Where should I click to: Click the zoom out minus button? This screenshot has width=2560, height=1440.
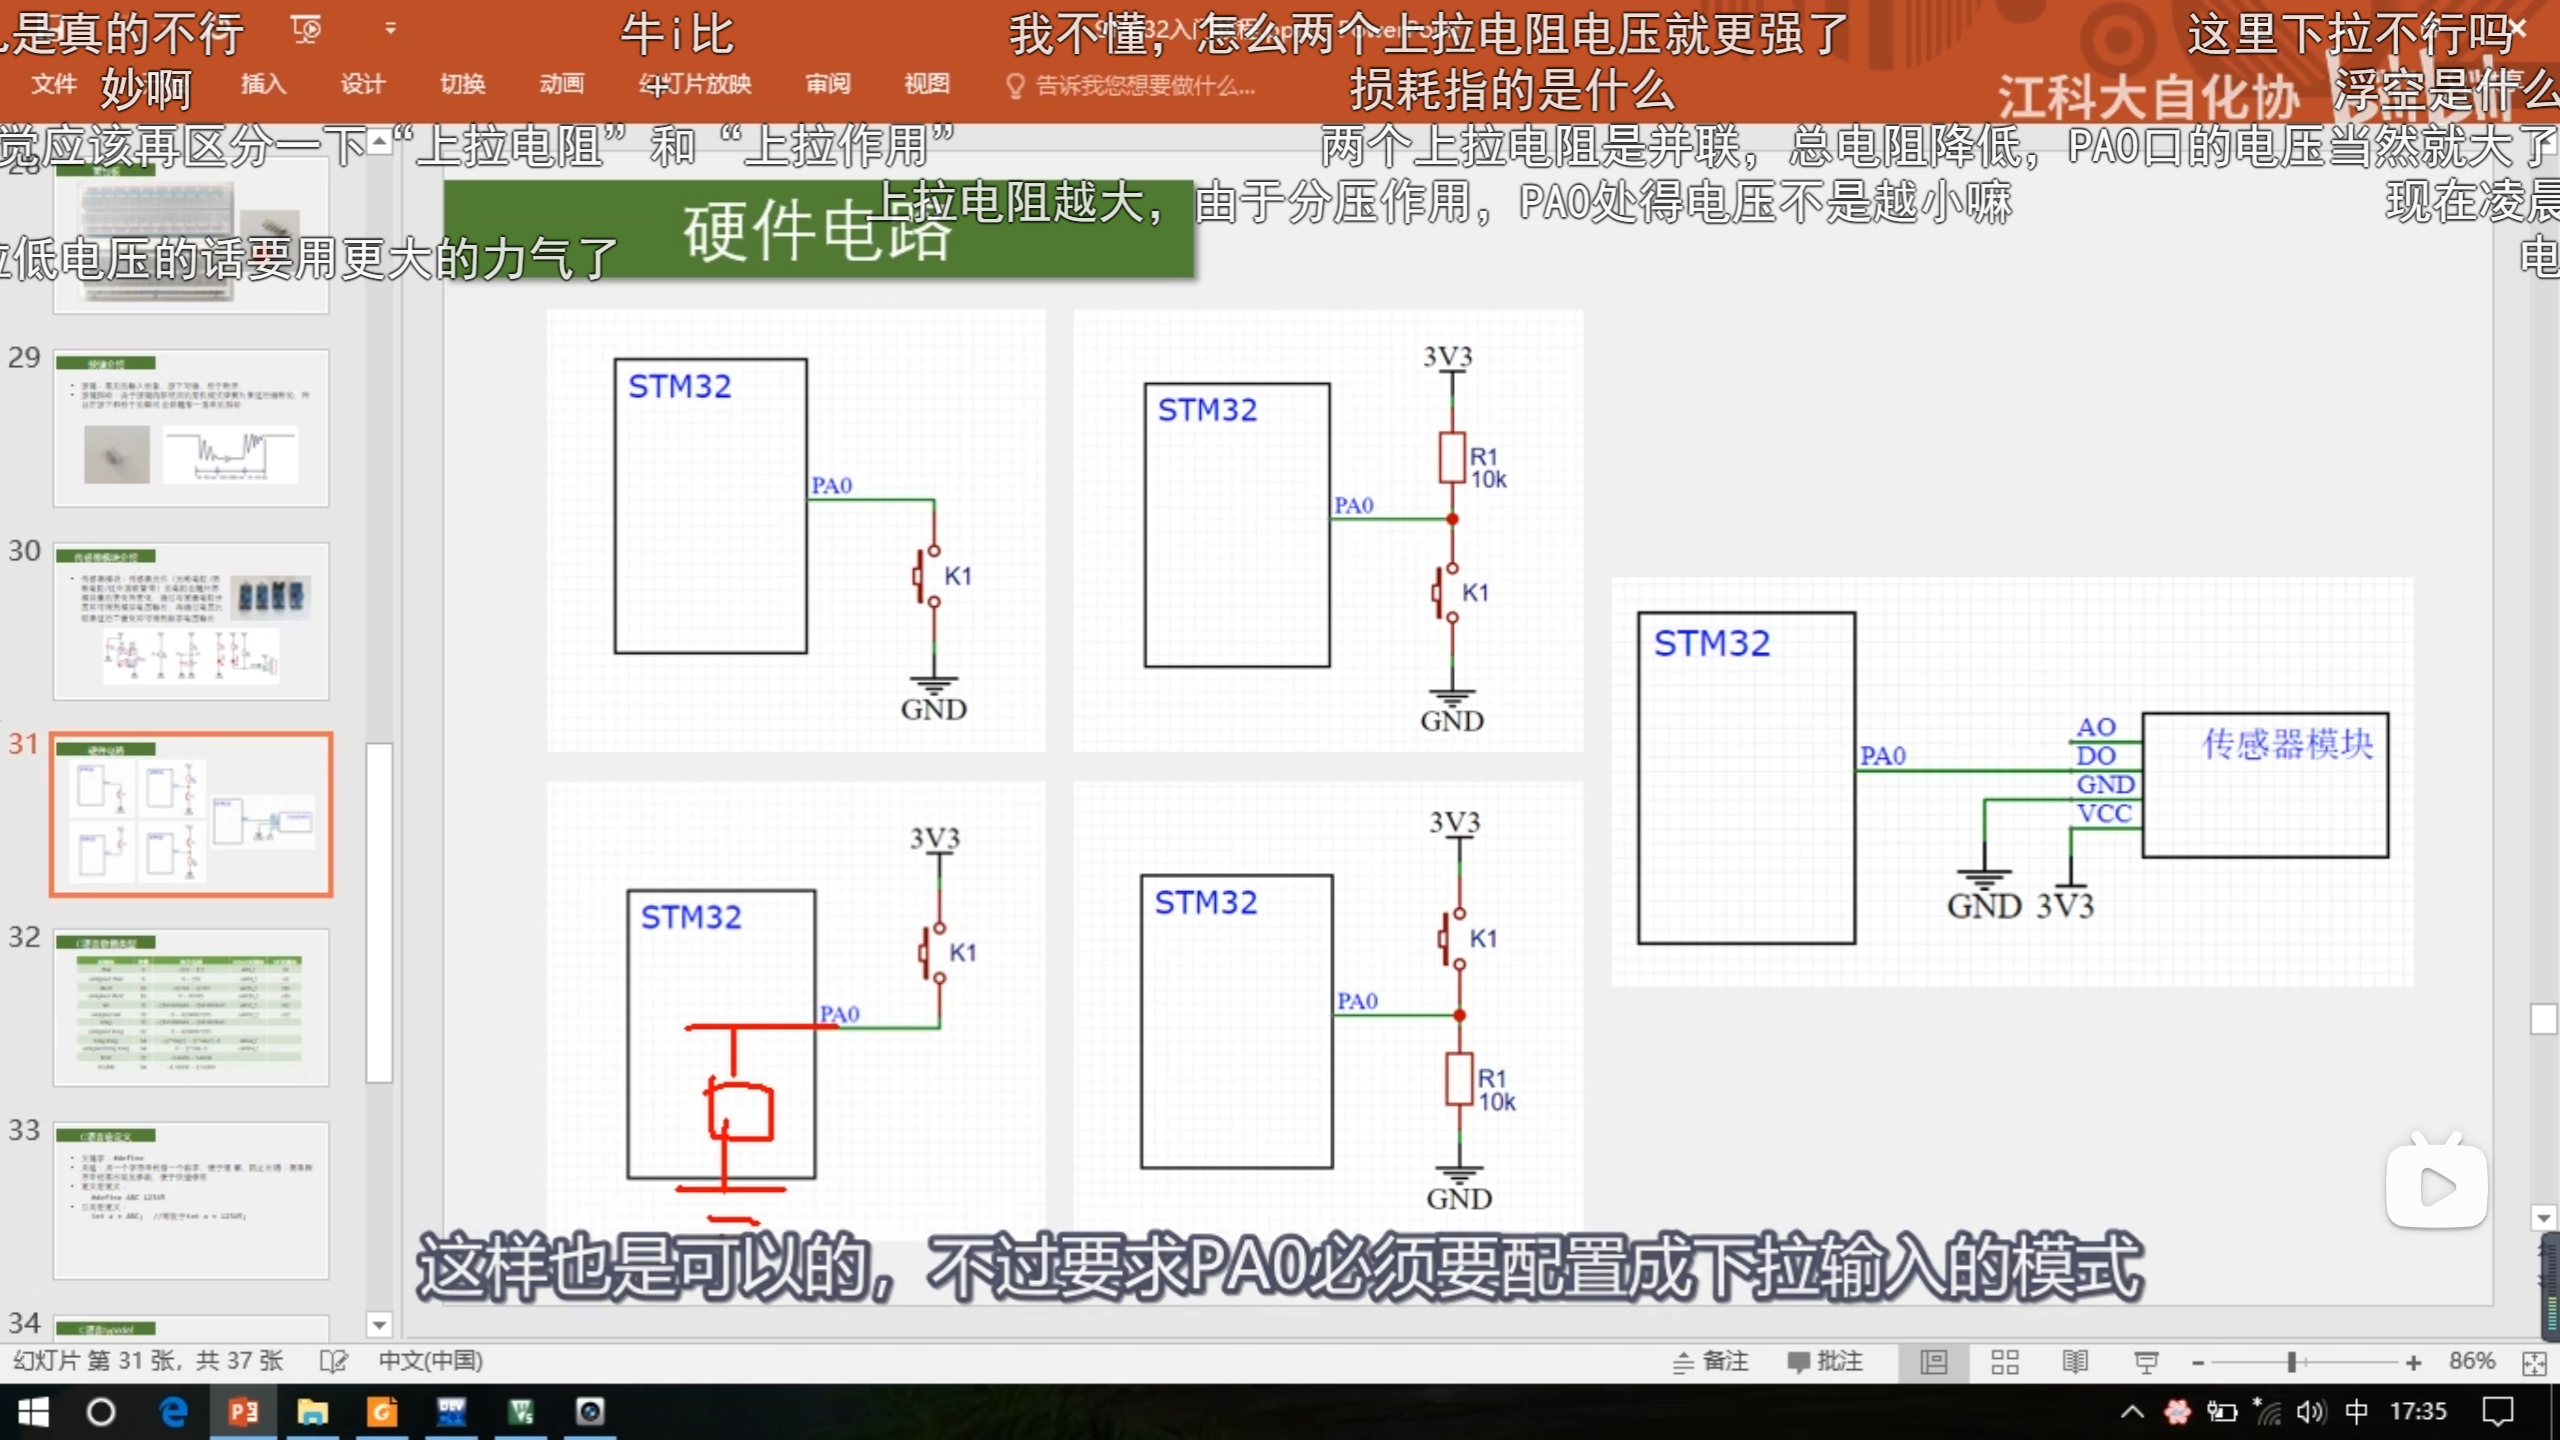[x=2198, y=1363]
